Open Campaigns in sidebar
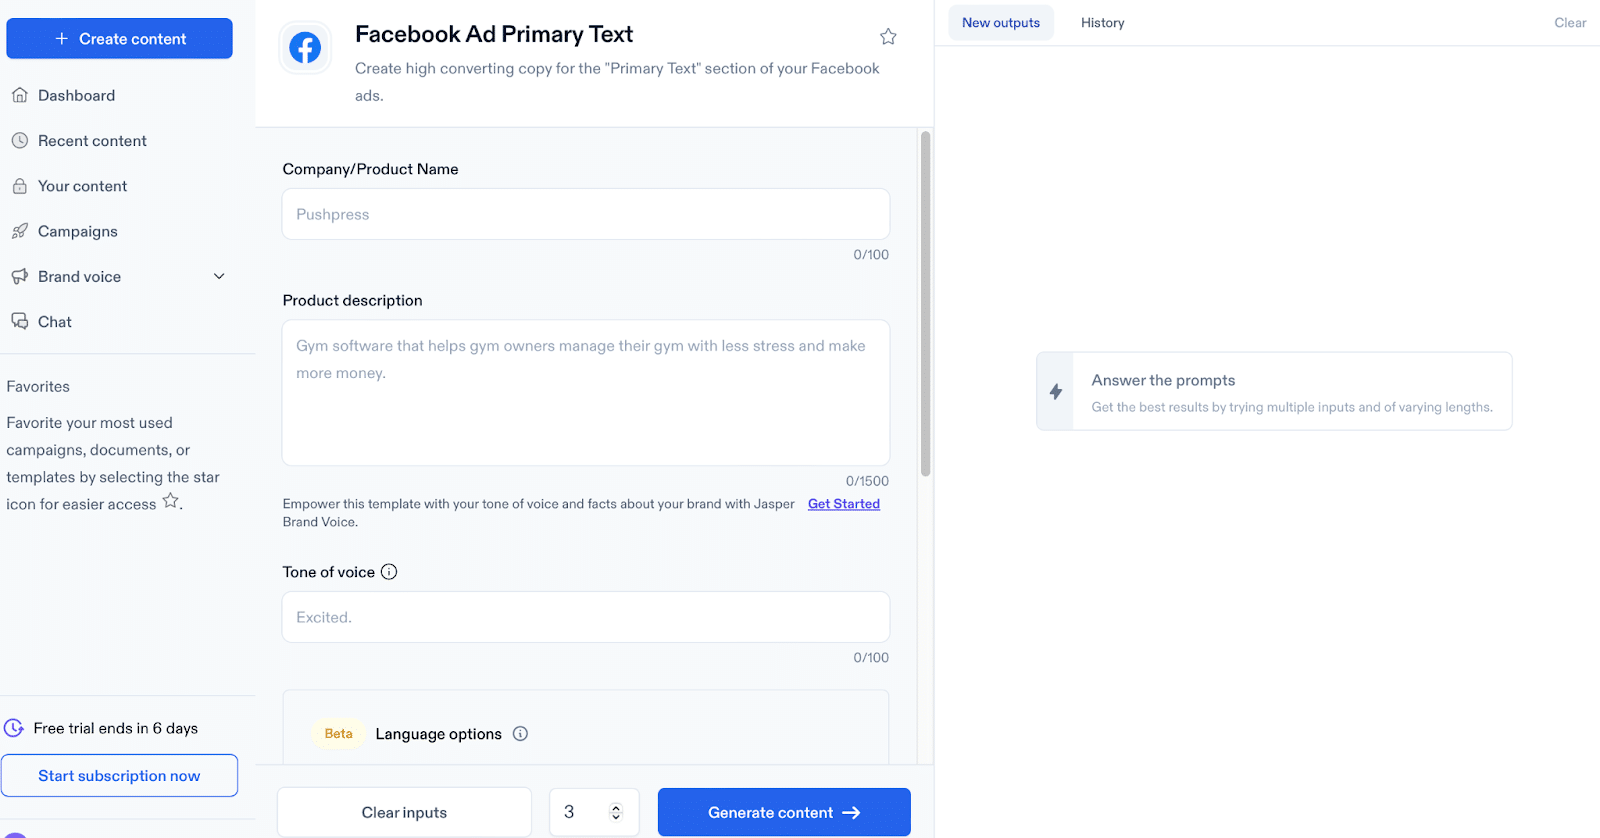 [x=77, y=231]
